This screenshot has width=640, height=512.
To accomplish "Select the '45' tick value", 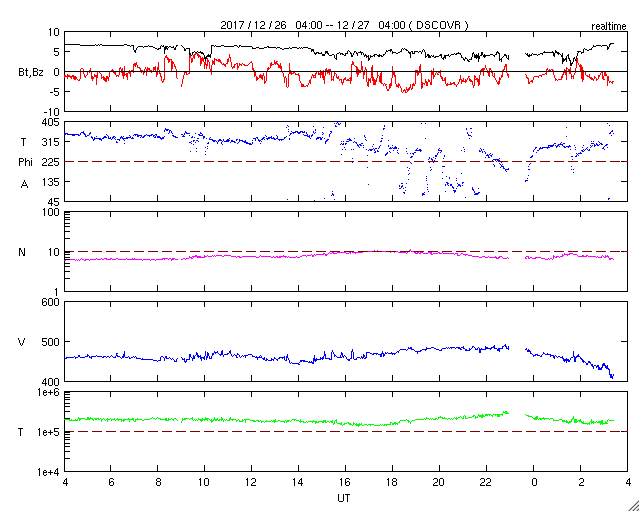I will 54,201.
